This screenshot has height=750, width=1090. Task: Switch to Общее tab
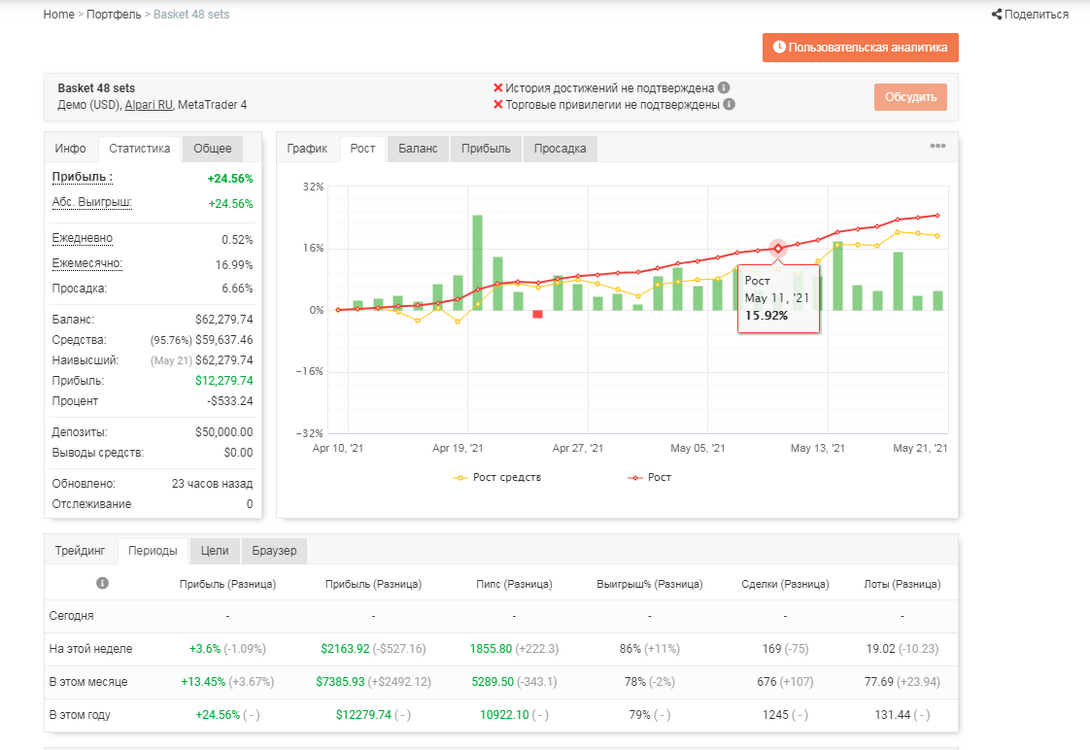tap(213, 149)
